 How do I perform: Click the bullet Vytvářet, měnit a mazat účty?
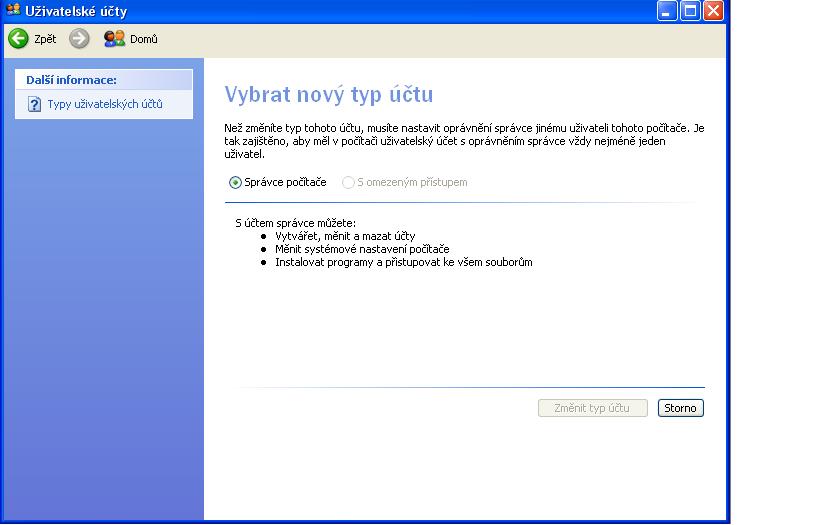(345, 236)
